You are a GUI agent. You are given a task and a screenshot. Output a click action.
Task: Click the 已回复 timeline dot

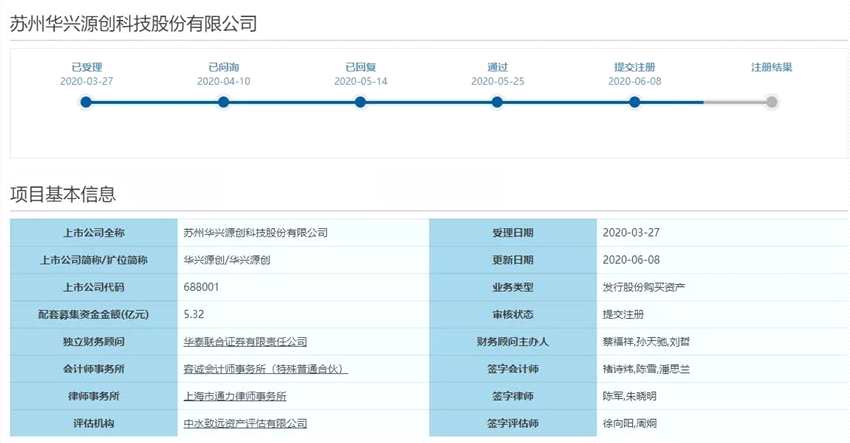(360, 102)
